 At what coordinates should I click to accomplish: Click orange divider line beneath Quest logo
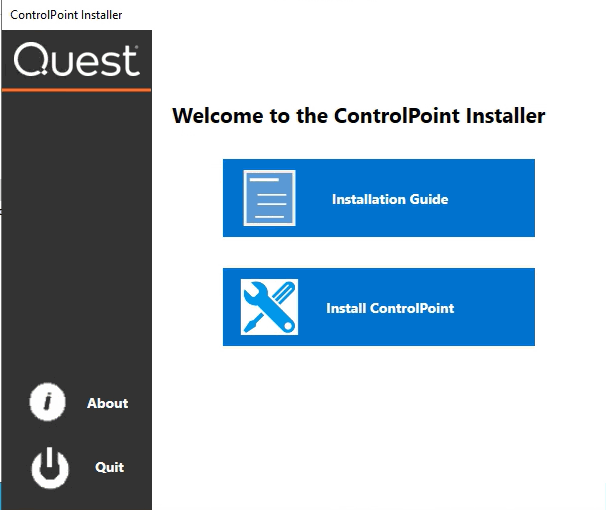76,90
